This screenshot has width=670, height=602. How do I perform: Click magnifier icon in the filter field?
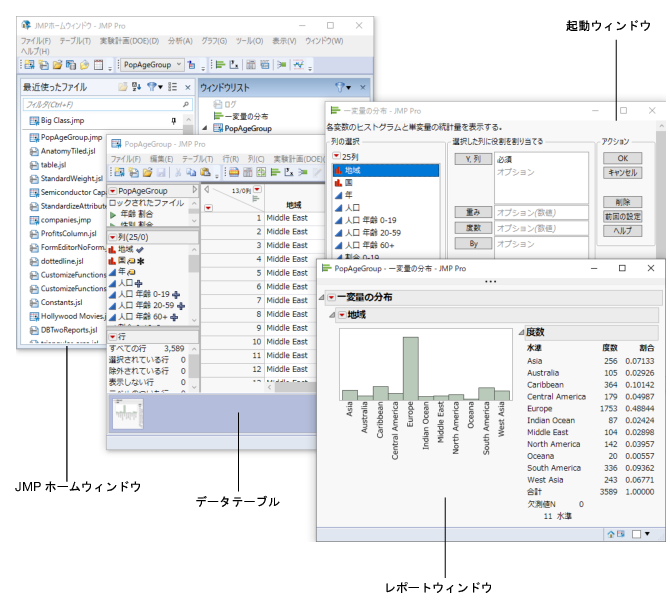pos(186,104)
